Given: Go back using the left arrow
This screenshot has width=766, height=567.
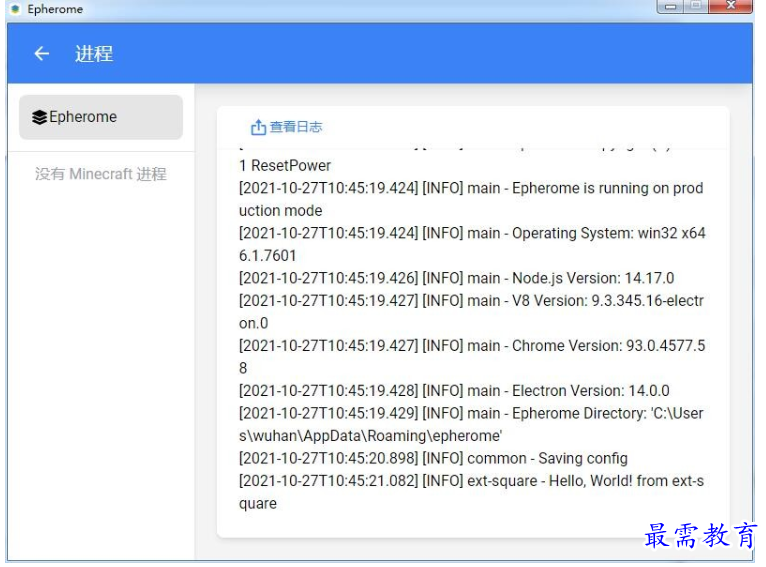Looking at the screenshot, I should 42,53.
